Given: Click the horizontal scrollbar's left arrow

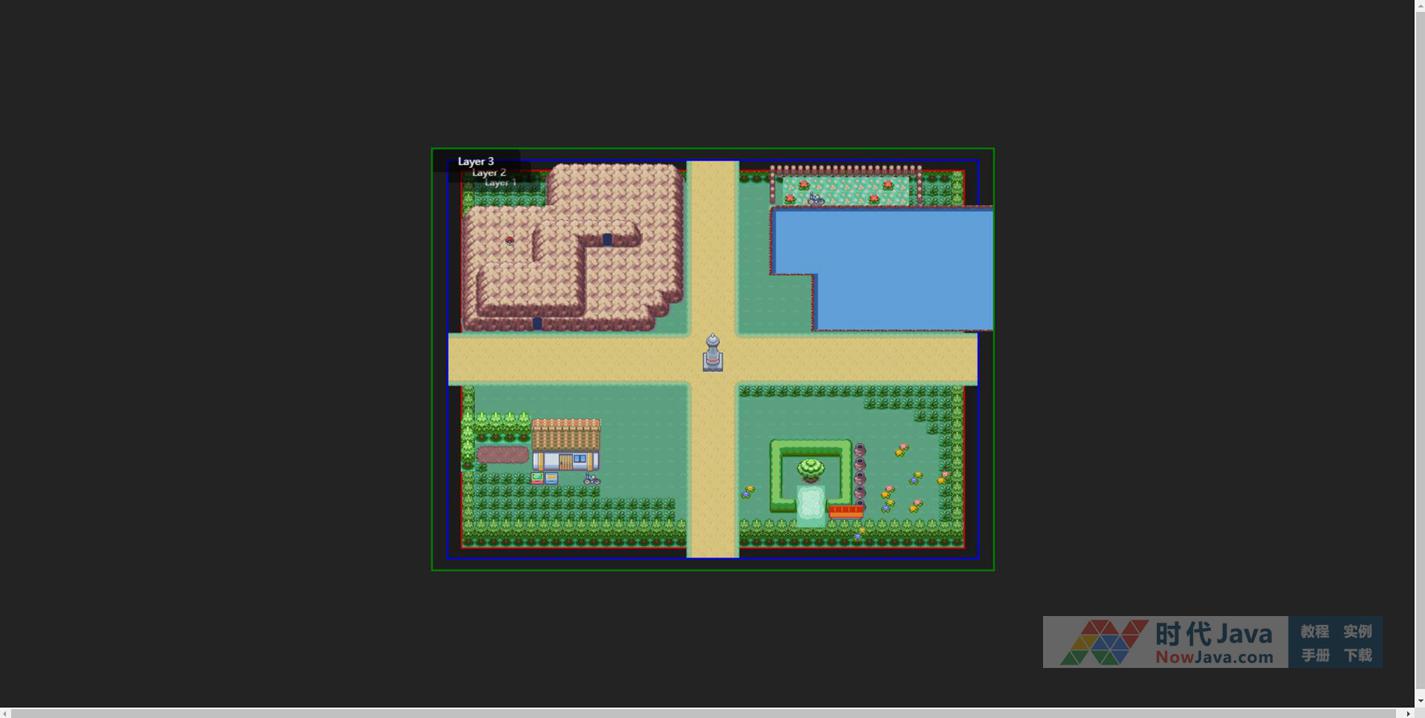Looking at the screenshot, I should click(x=4, y=713).
